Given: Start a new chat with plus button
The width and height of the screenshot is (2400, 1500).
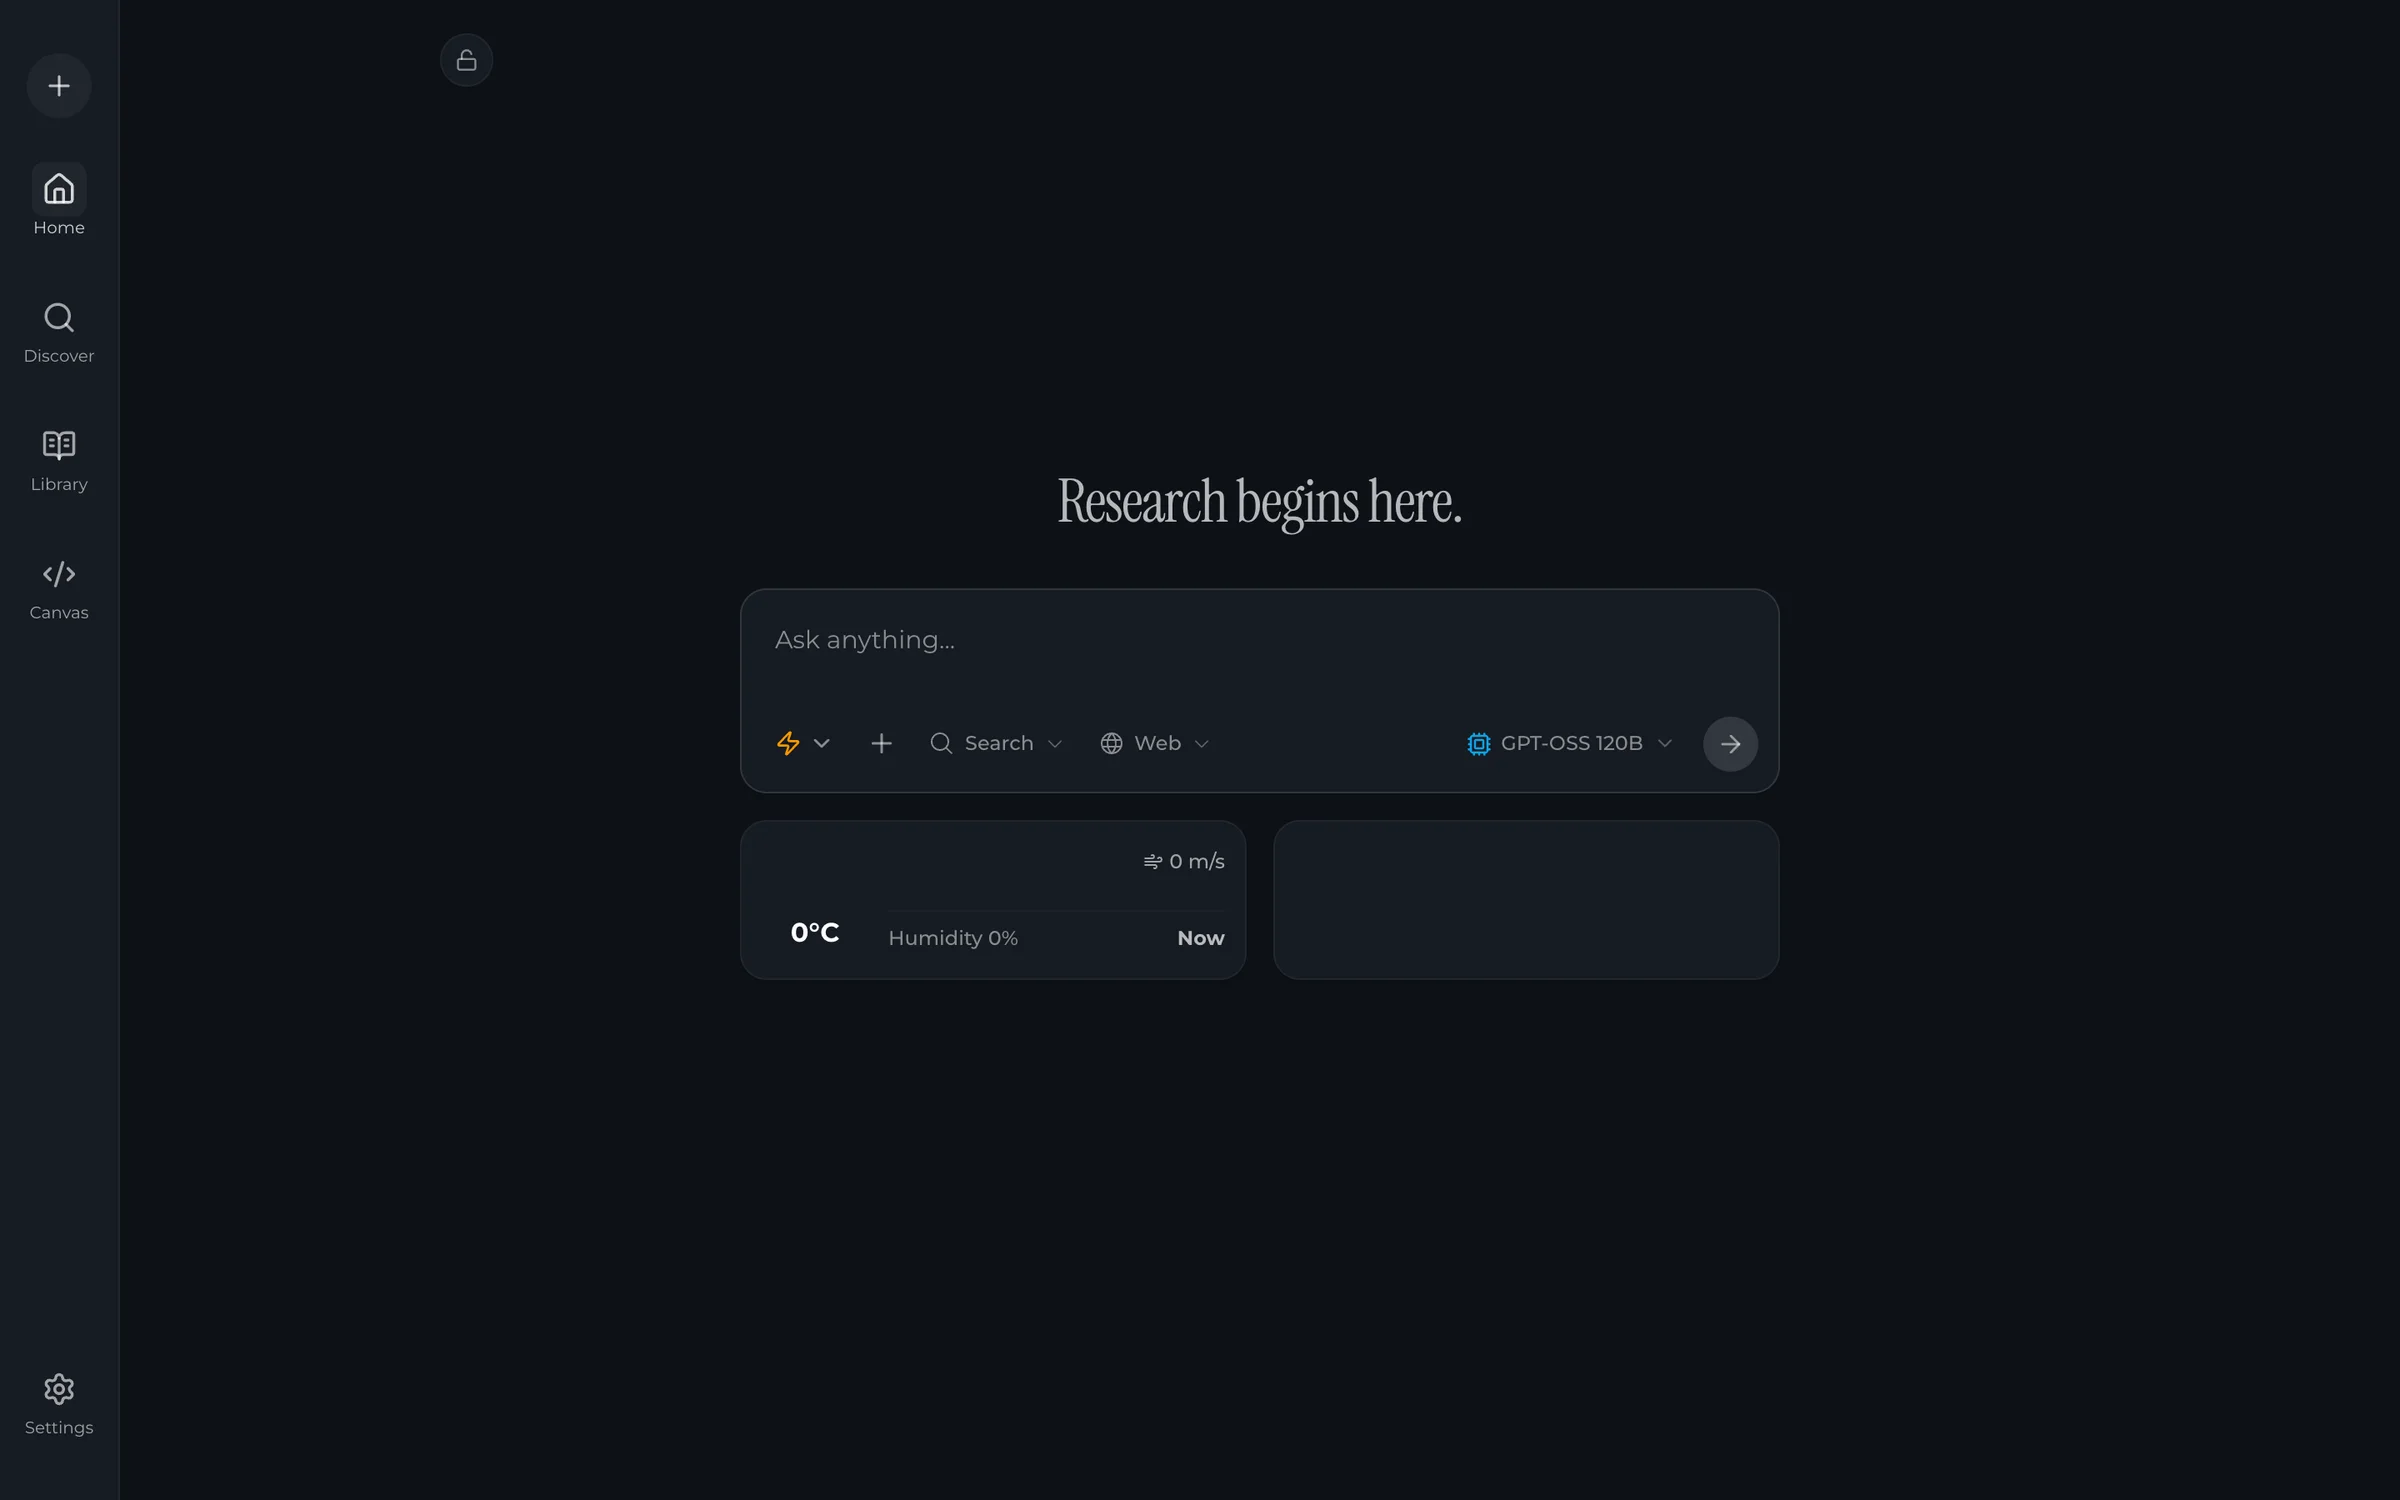Looking at the screenshot, I should point(59,86).
